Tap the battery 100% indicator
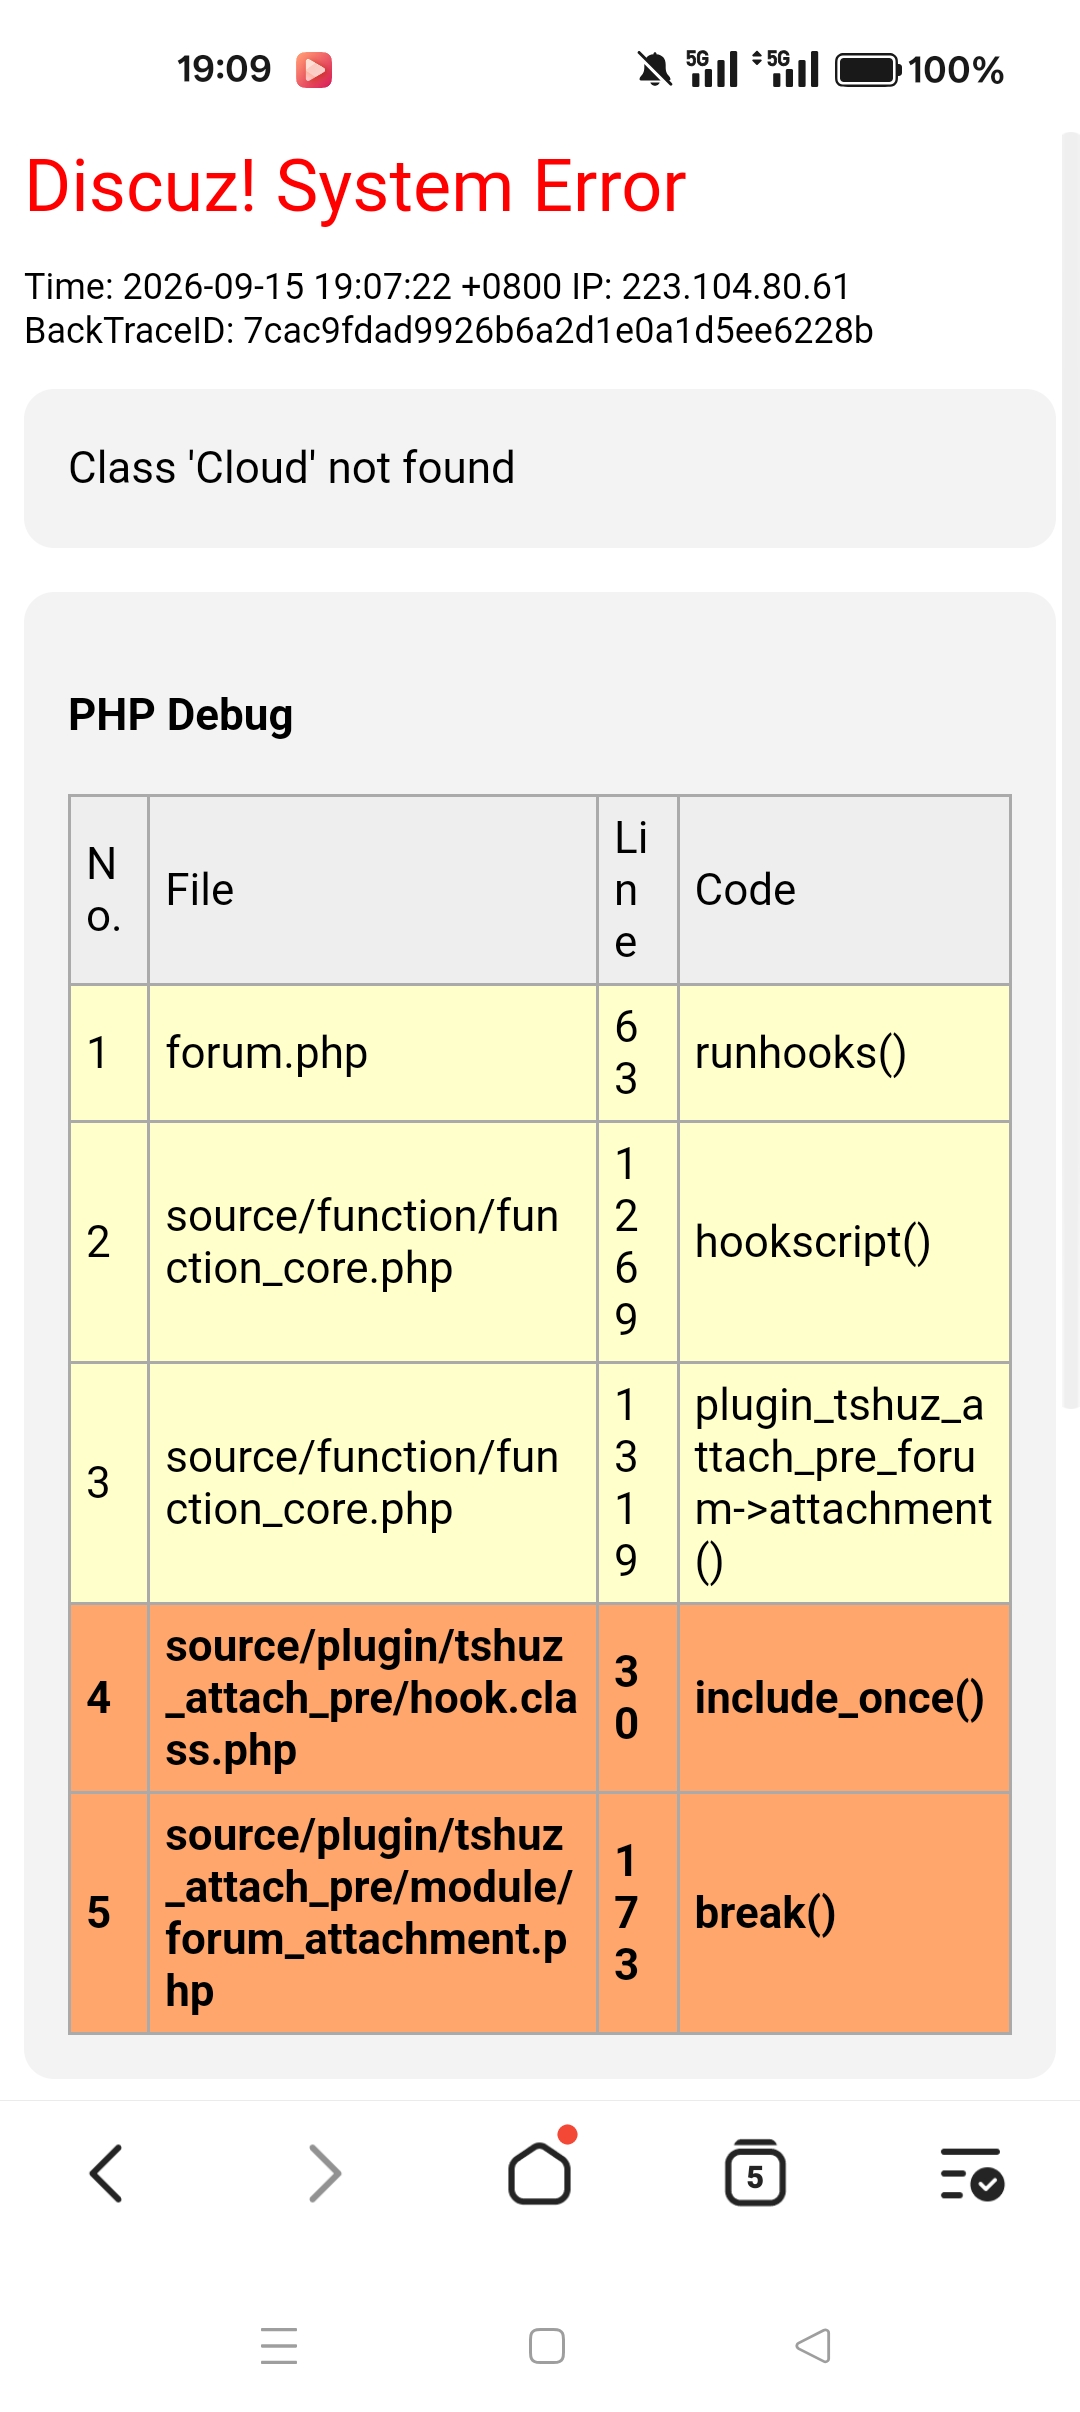This screenshot has height=2412, width=1080. pos(919,70)
